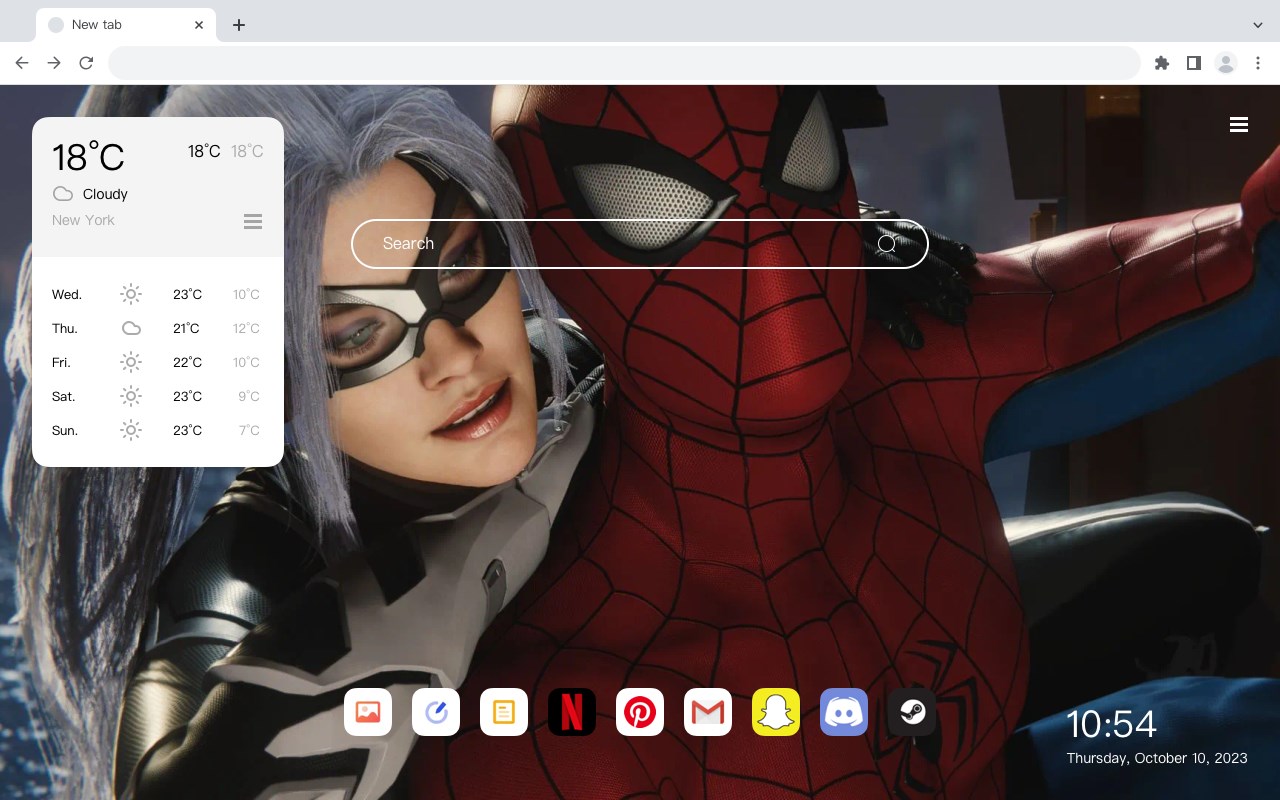Click the 22°C high for Friday
Image resolution: width=1280 pixels, height=800 pixels.
click(187, 362)
